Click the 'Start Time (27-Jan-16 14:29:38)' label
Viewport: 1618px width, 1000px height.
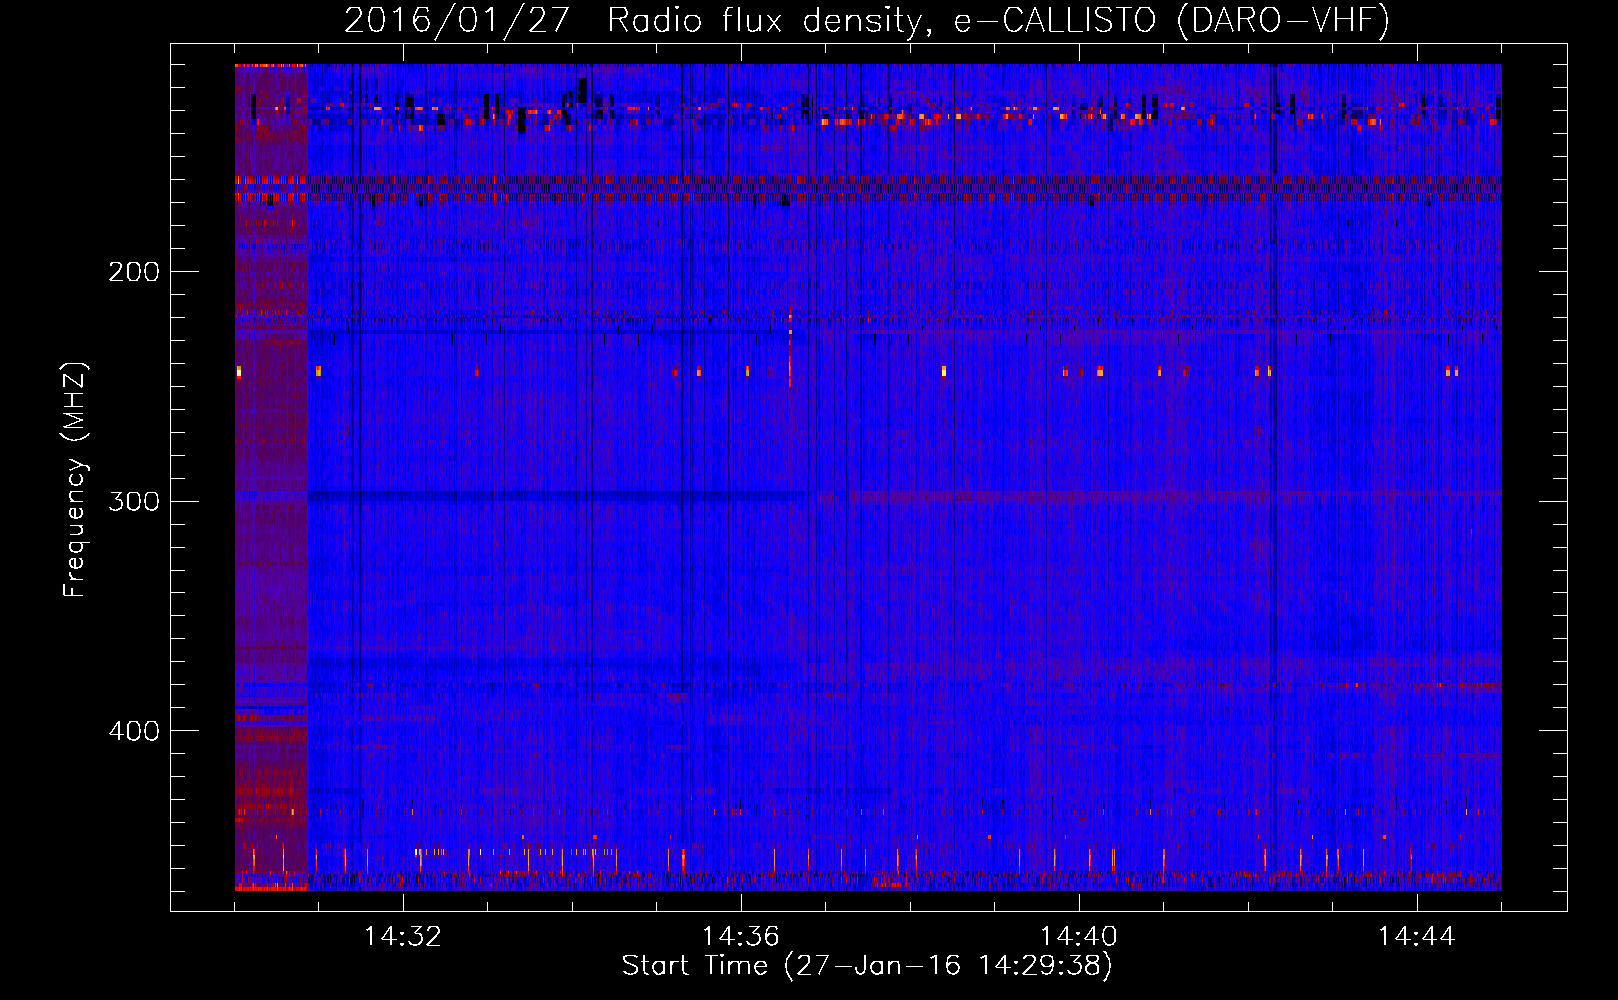[x=867, y=966]
